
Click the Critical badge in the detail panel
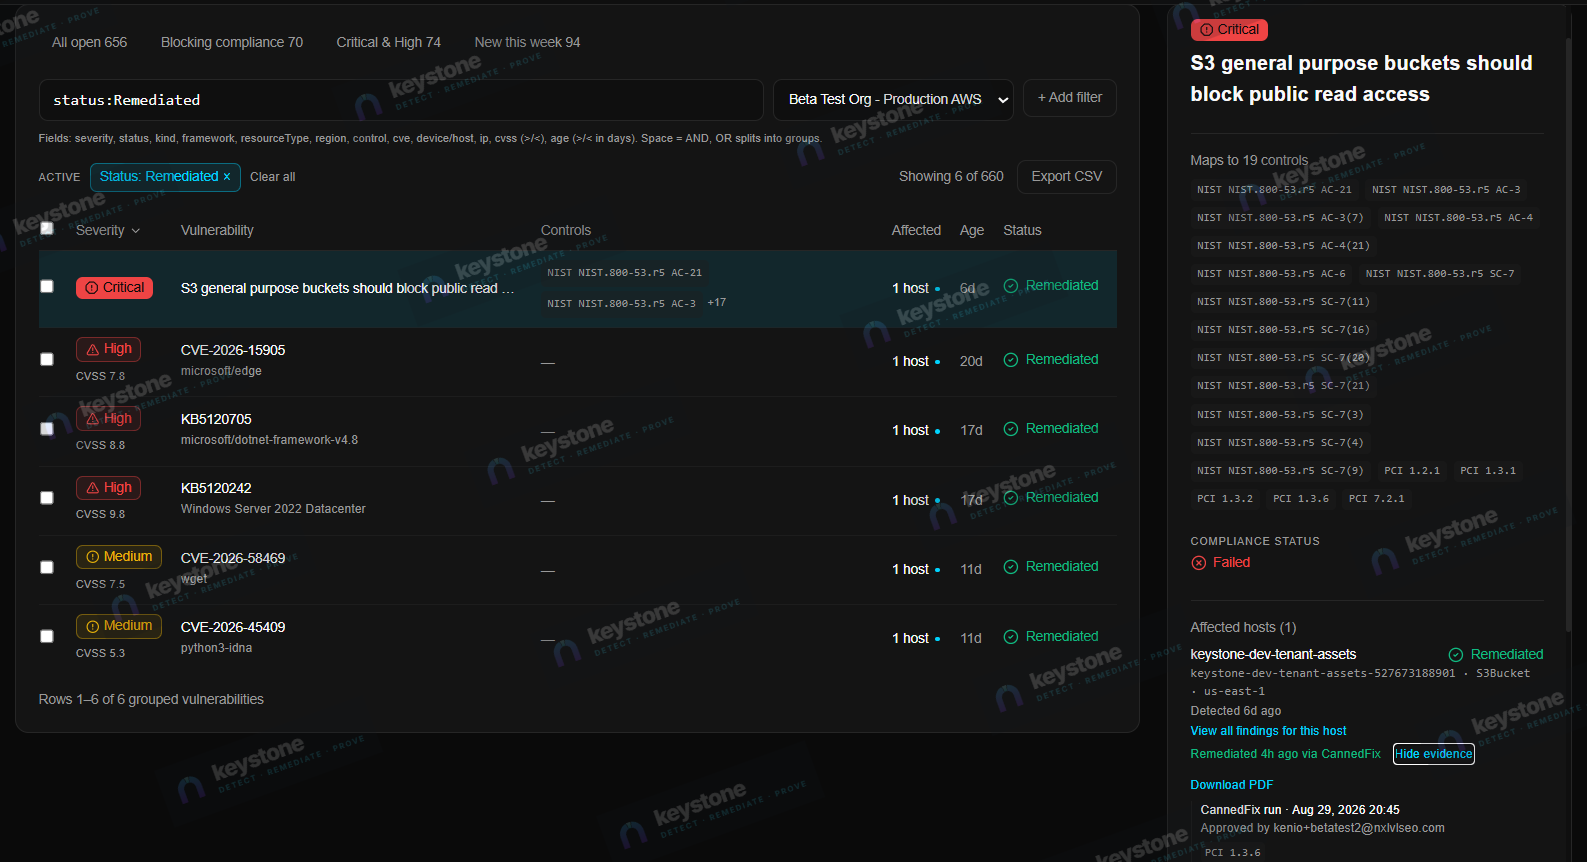(x=1229, y=30)
